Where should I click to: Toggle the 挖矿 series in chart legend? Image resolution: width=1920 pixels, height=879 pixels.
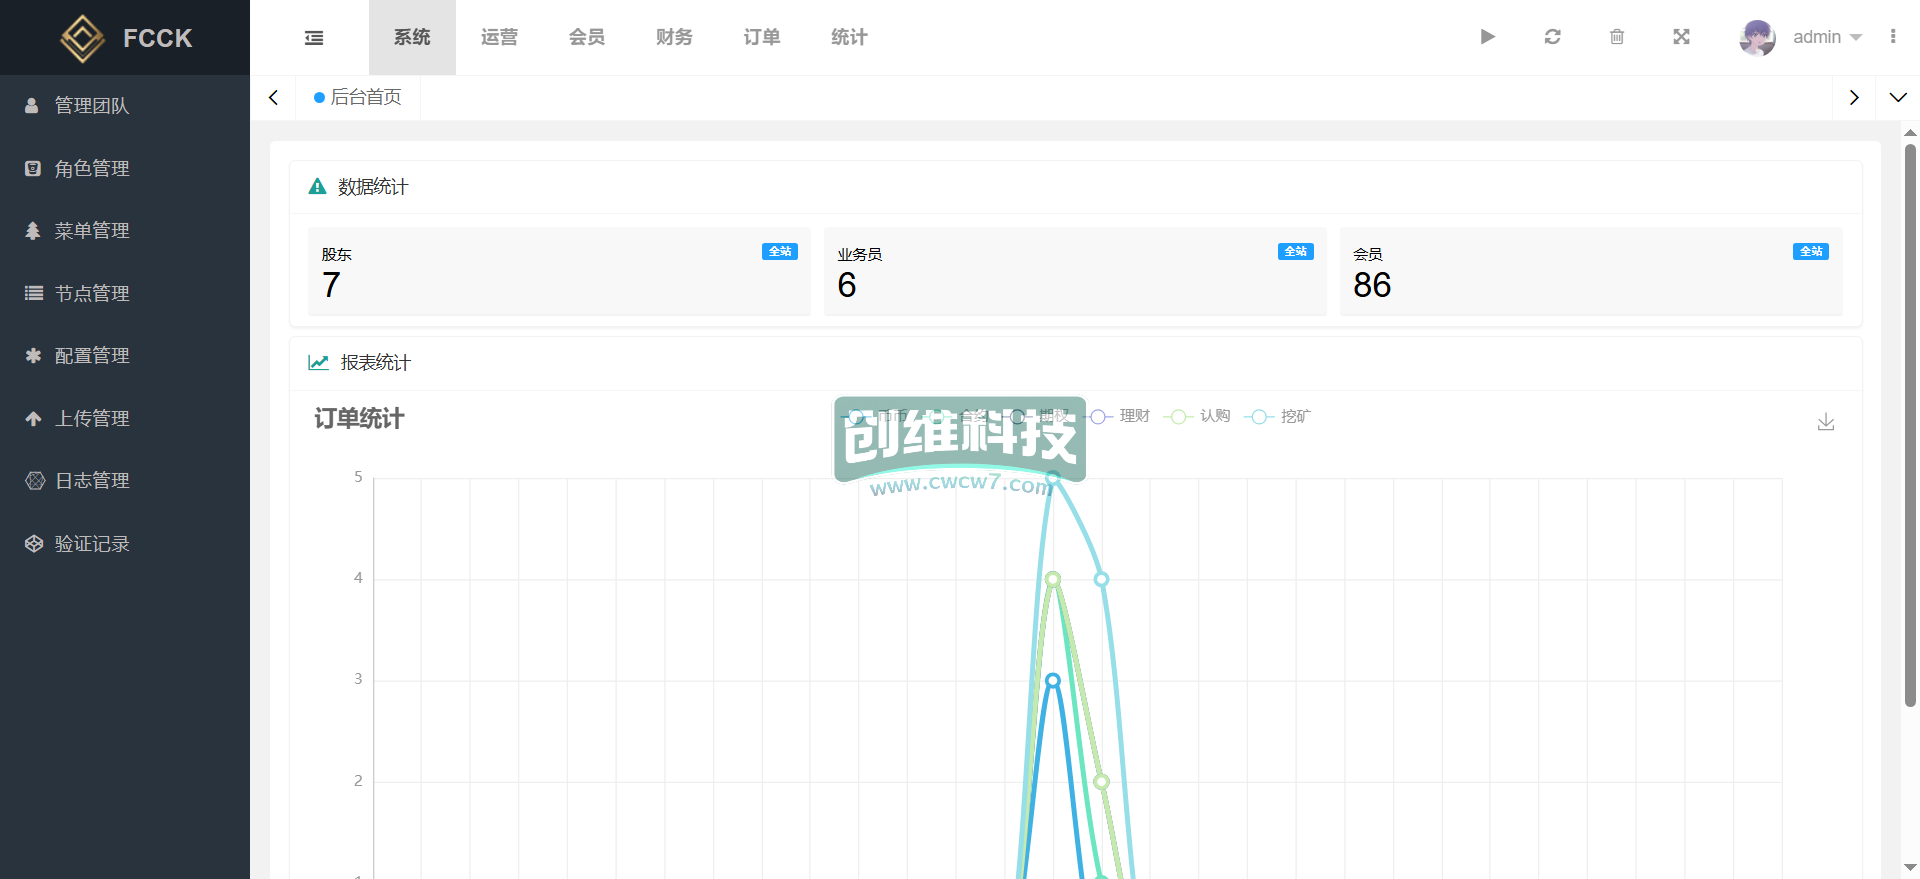[1283, 416]
